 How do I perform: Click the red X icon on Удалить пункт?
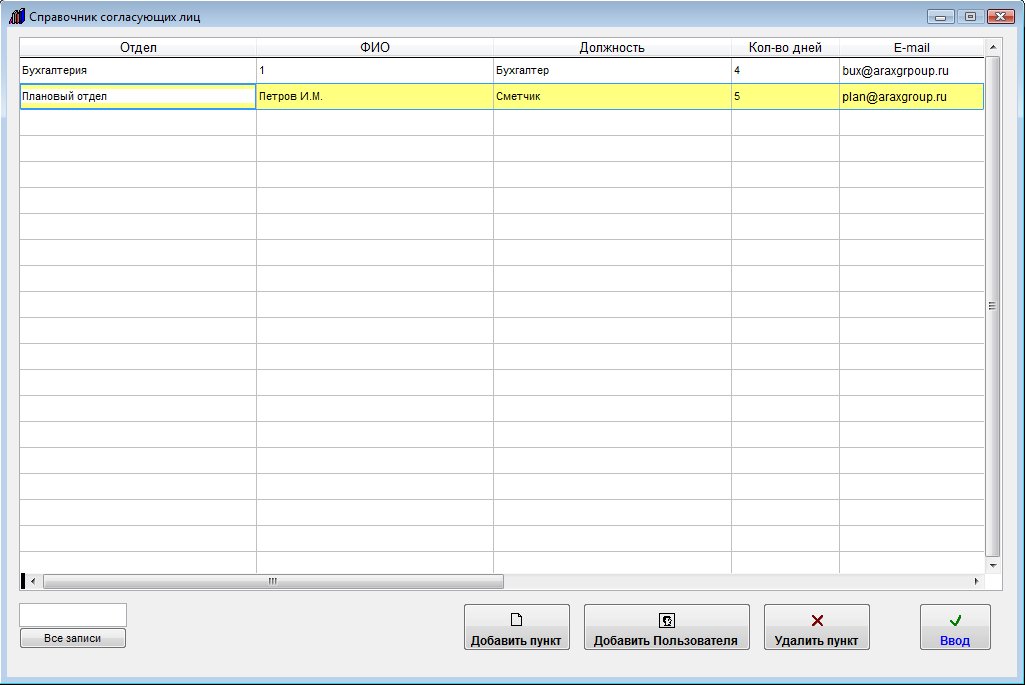tap(817, 620)
